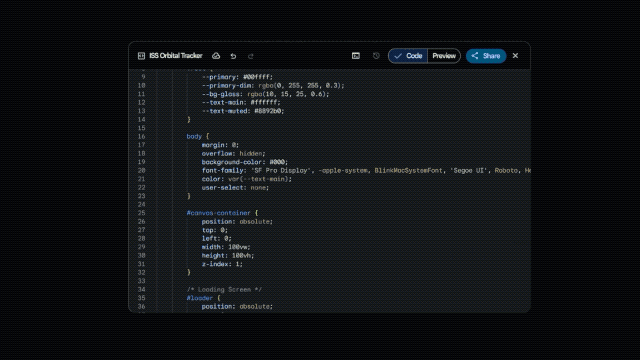640x360 pixels.
Task: Click the cloud save status icon
Action: click(x=216, y=56)
